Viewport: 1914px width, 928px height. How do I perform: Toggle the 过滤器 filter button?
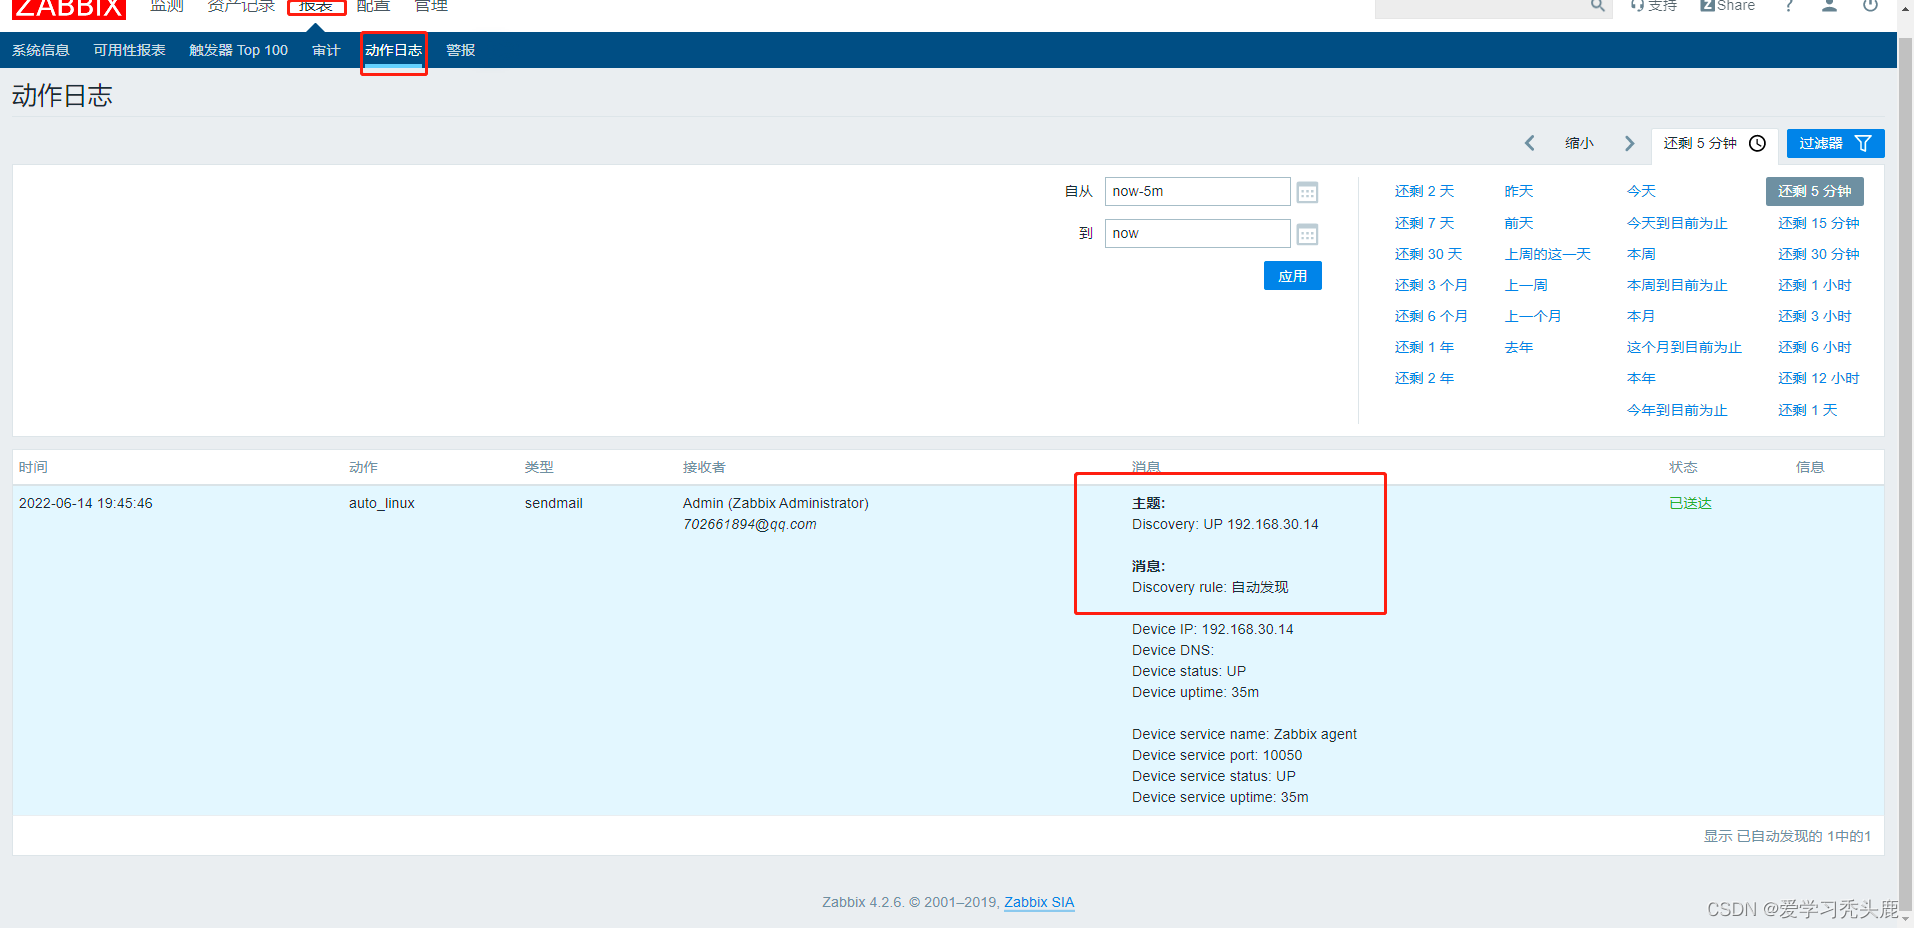pos(1835,143)
